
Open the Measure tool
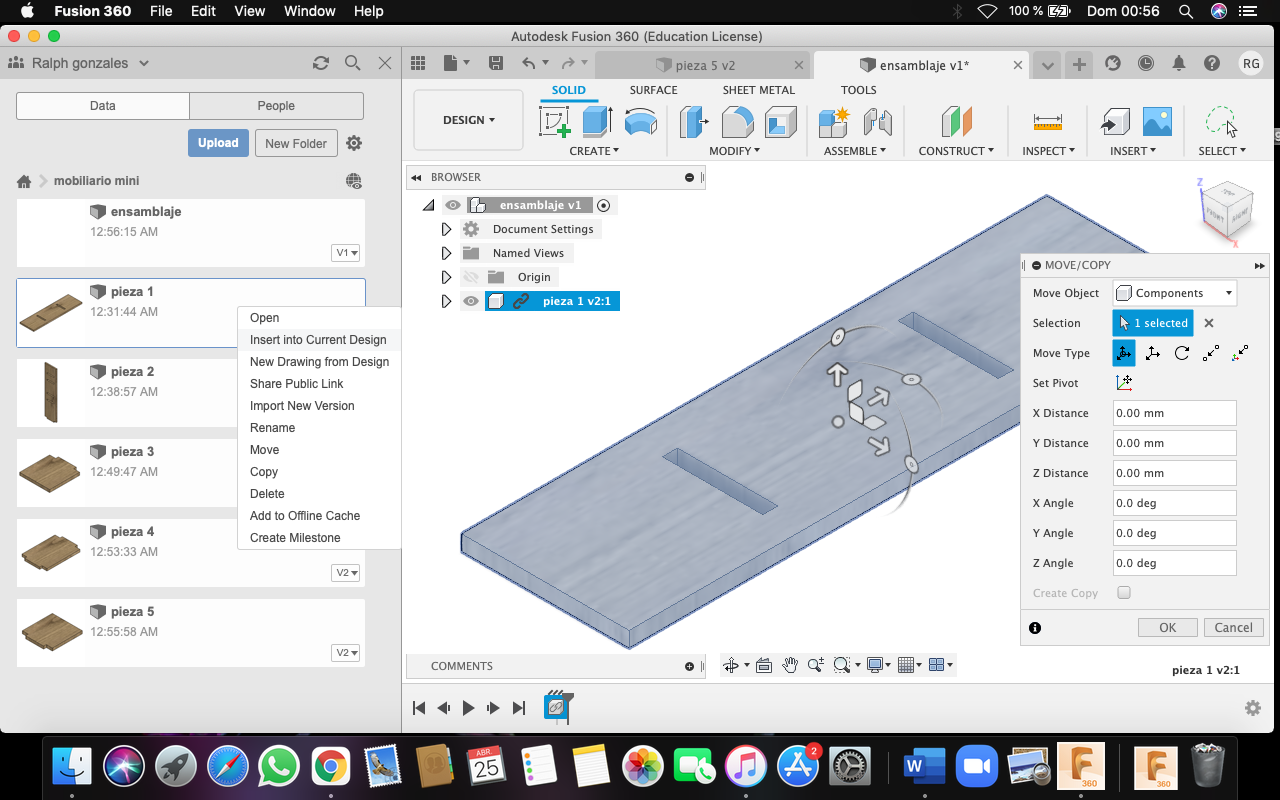pyautogui.click(x=1048, y=122)
